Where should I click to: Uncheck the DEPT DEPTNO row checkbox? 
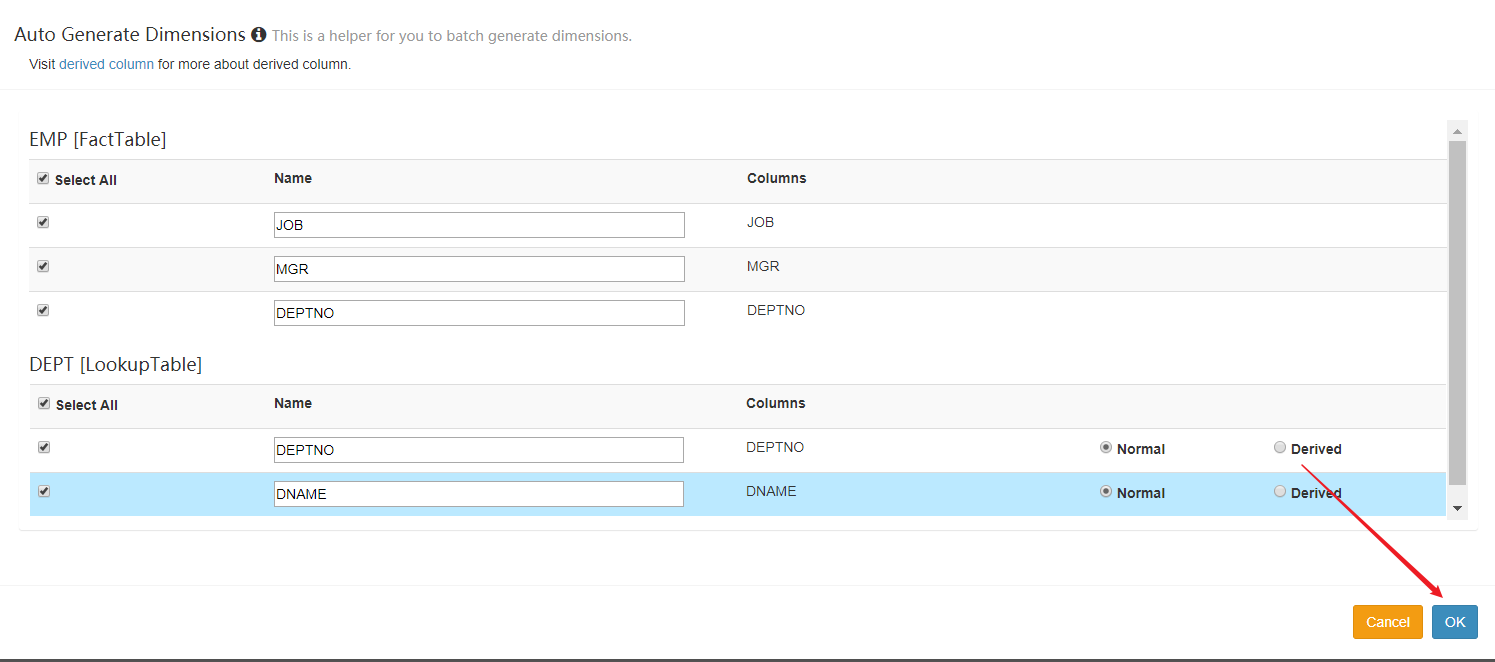point(43,448)
